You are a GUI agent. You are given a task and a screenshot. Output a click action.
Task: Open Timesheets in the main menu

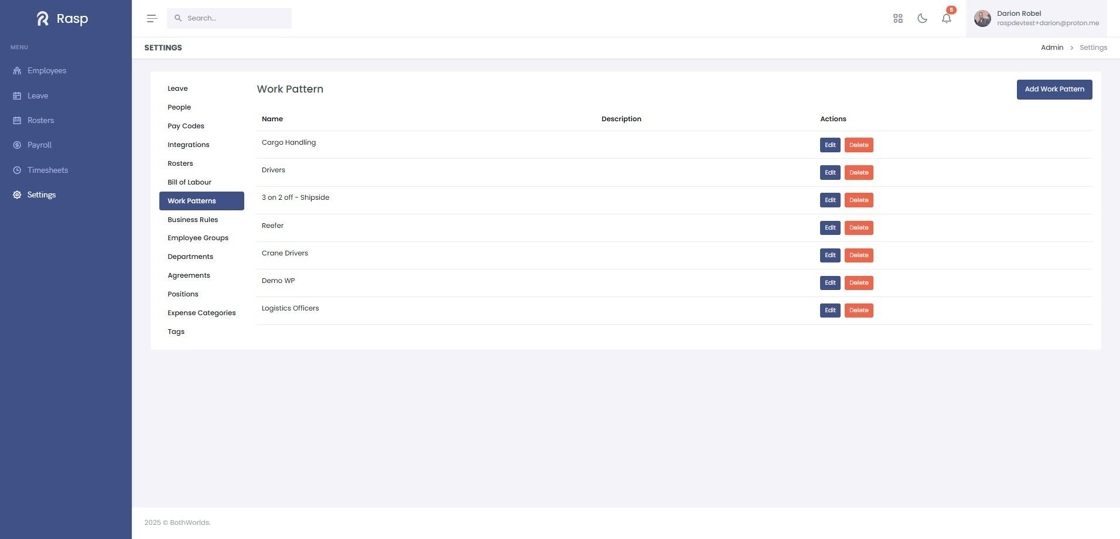(x=48, y=170)
